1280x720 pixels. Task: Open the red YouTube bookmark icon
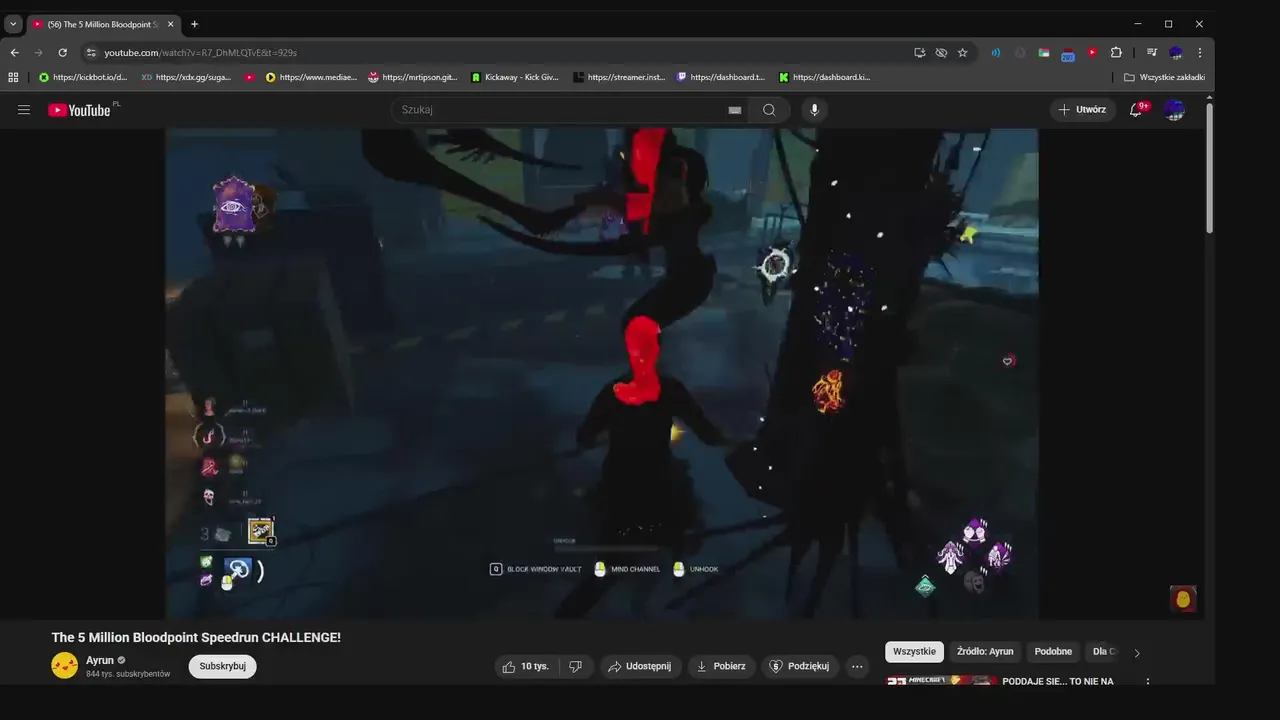click(250, 77)
